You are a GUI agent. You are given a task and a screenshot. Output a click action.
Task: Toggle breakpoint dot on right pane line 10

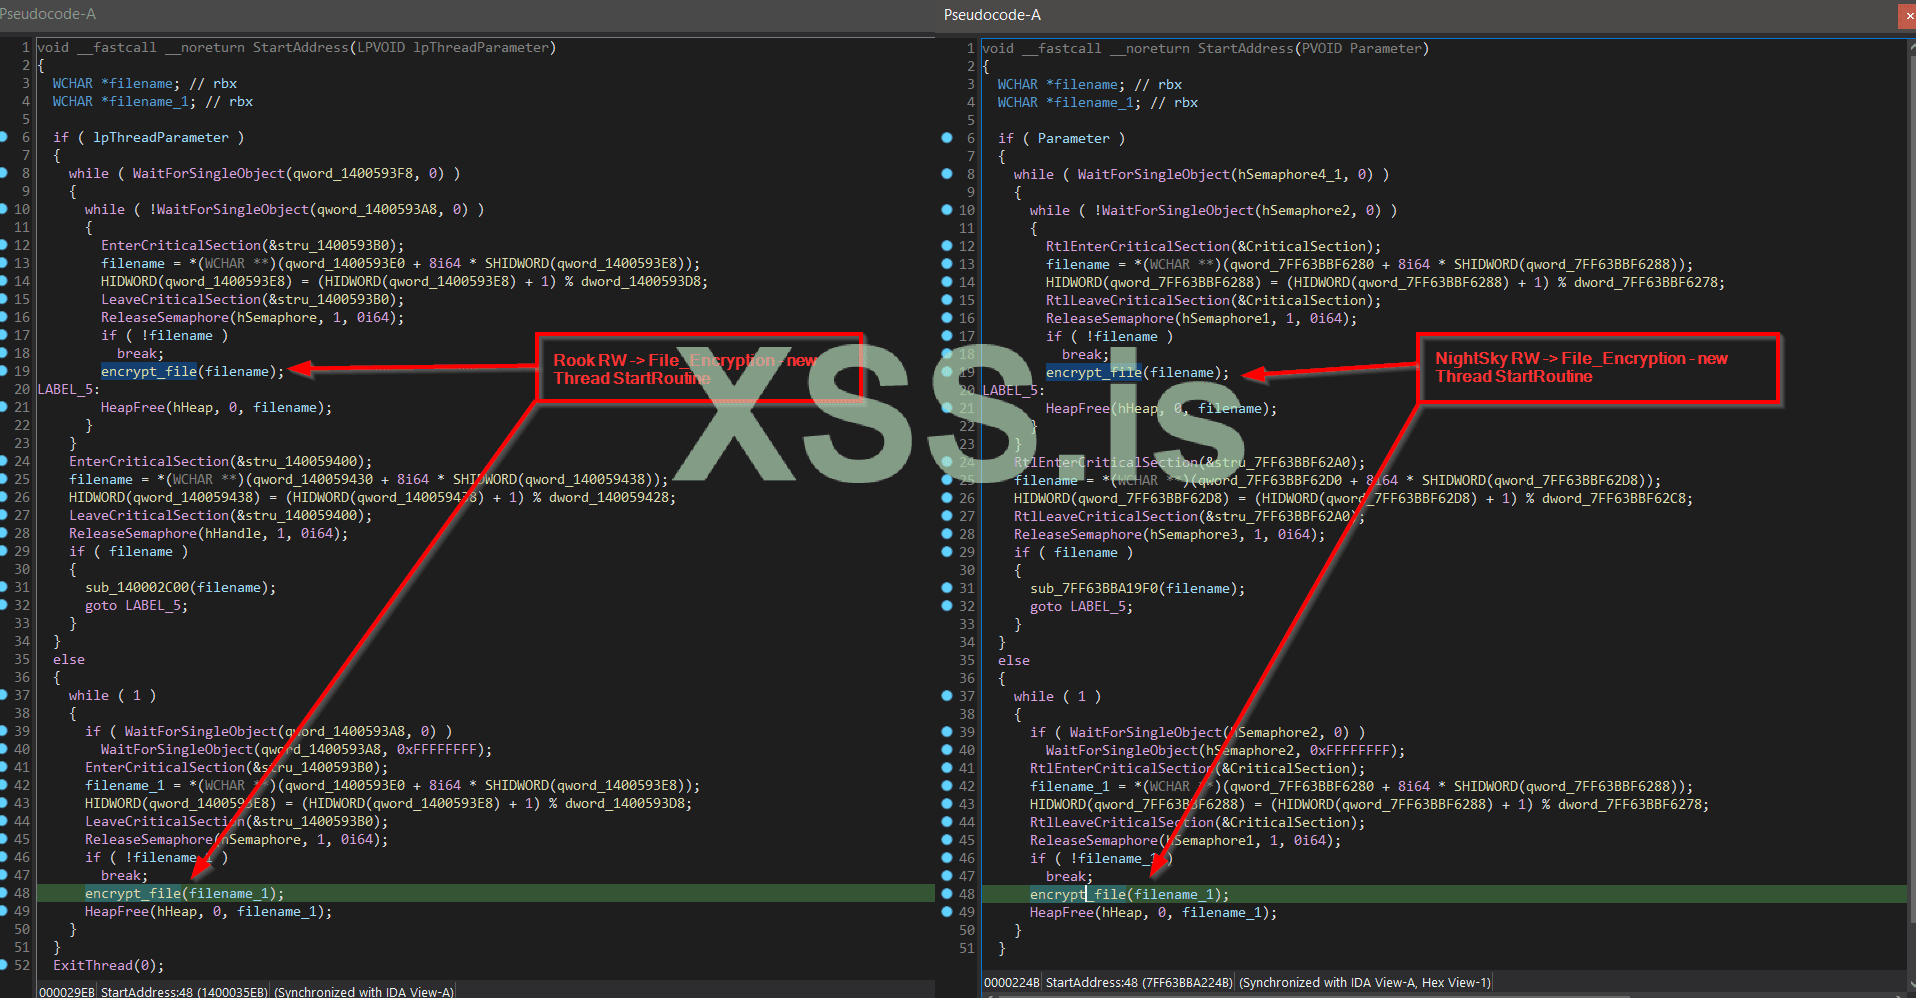tap(947, 210)
